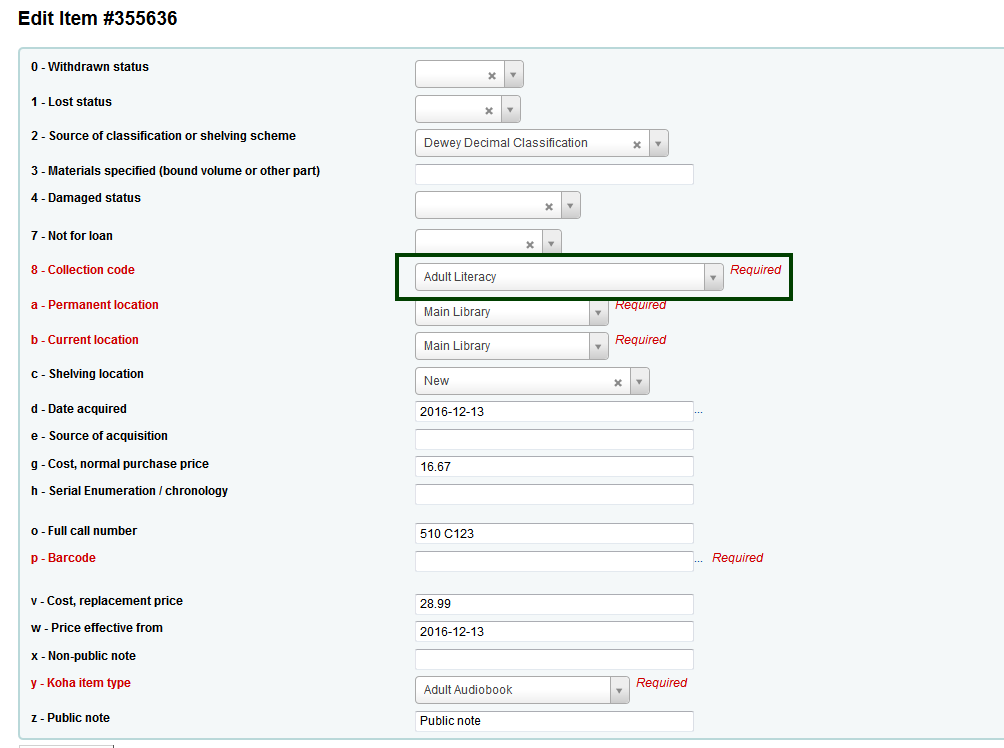This screenshot has height=748, width=1004.
Task: Click the Source of acquisition field
Action: (553, 440)
